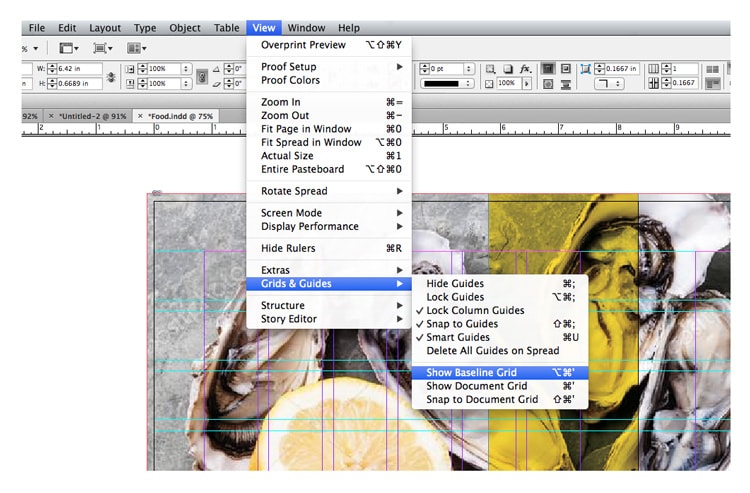The image size is (750, 493).
Task: Choose Overprint Preview
Action: tap(329, 45)
